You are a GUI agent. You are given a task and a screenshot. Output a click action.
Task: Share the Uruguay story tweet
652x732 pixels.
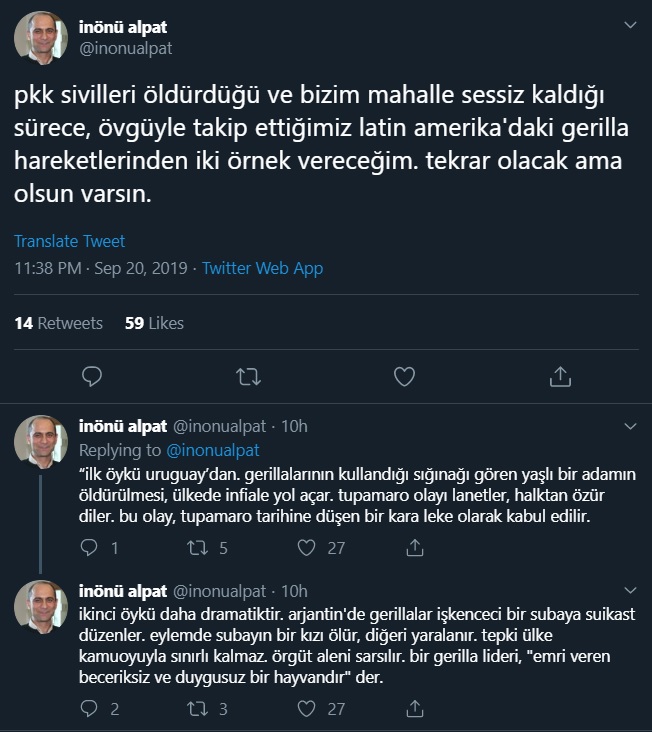click(x=414, y=547)
